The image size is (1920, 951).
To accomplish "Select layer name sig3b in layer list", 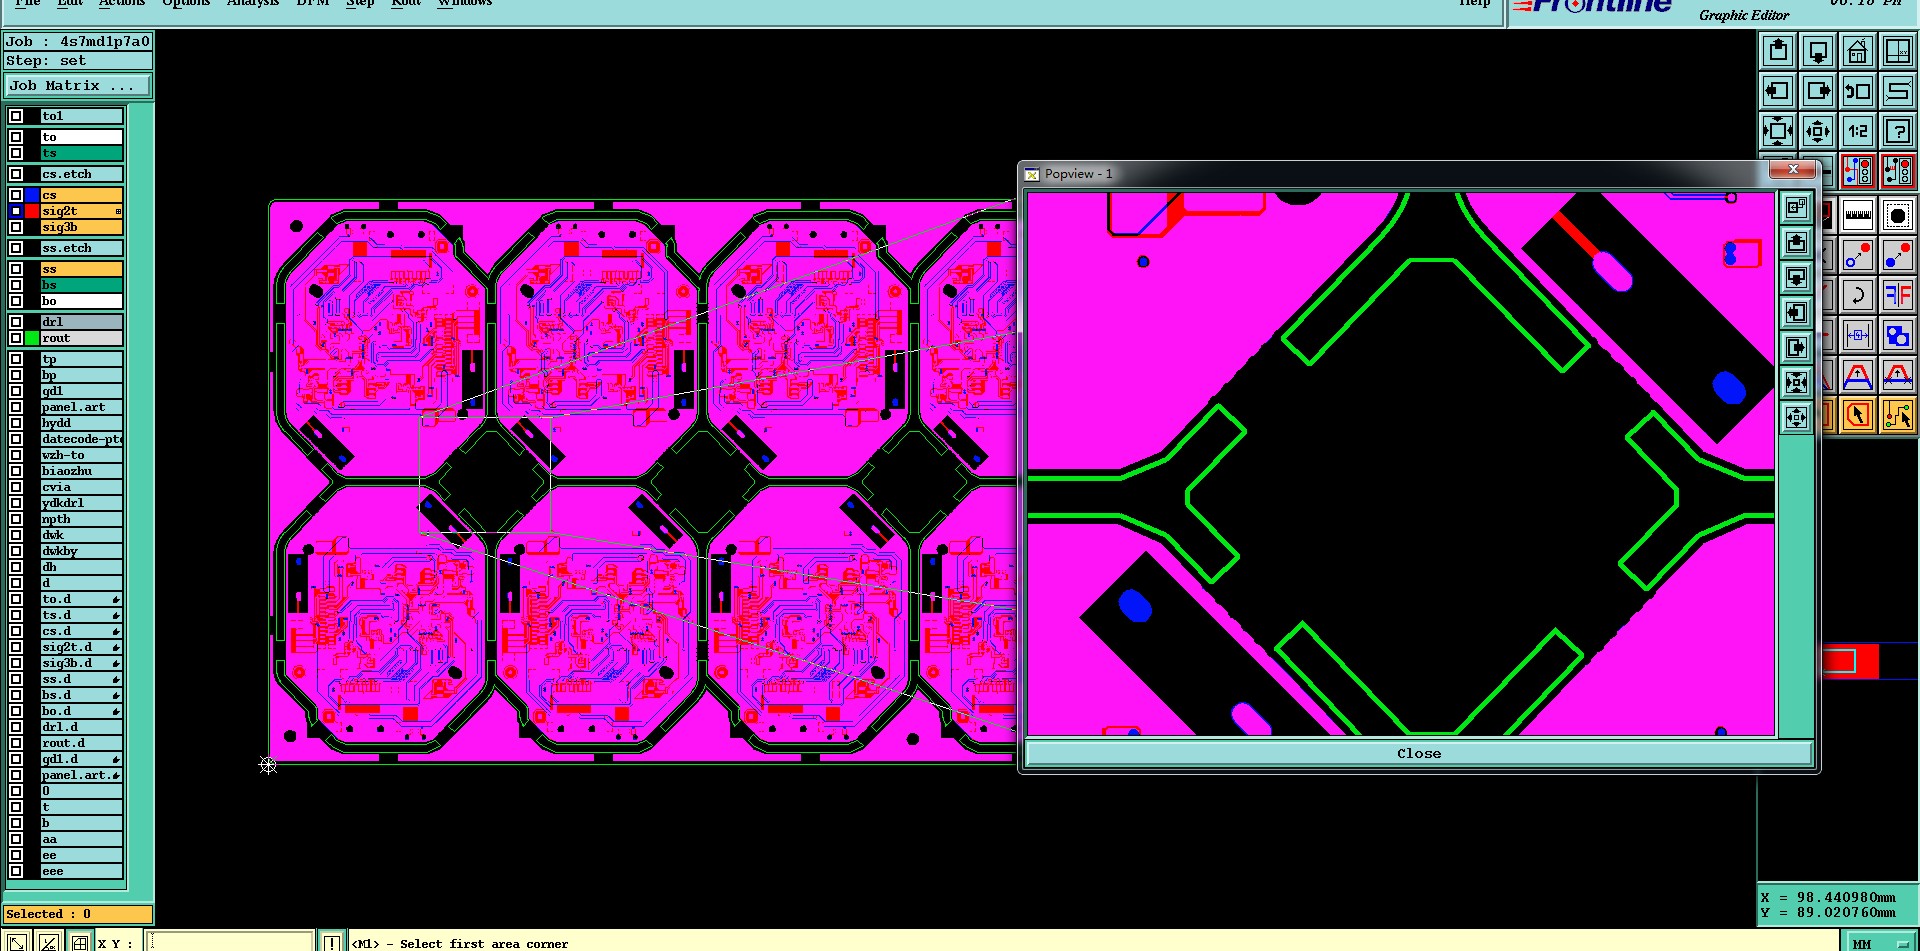I will click(x=81, y=227).
